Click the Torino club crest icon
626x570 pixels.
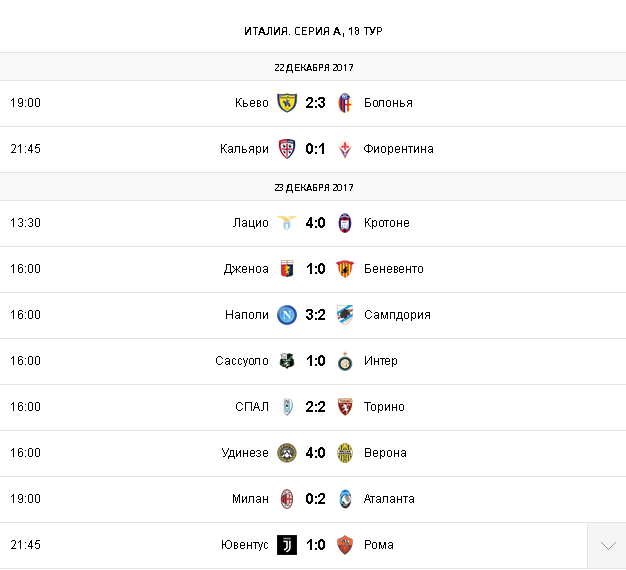click(345, 407)
